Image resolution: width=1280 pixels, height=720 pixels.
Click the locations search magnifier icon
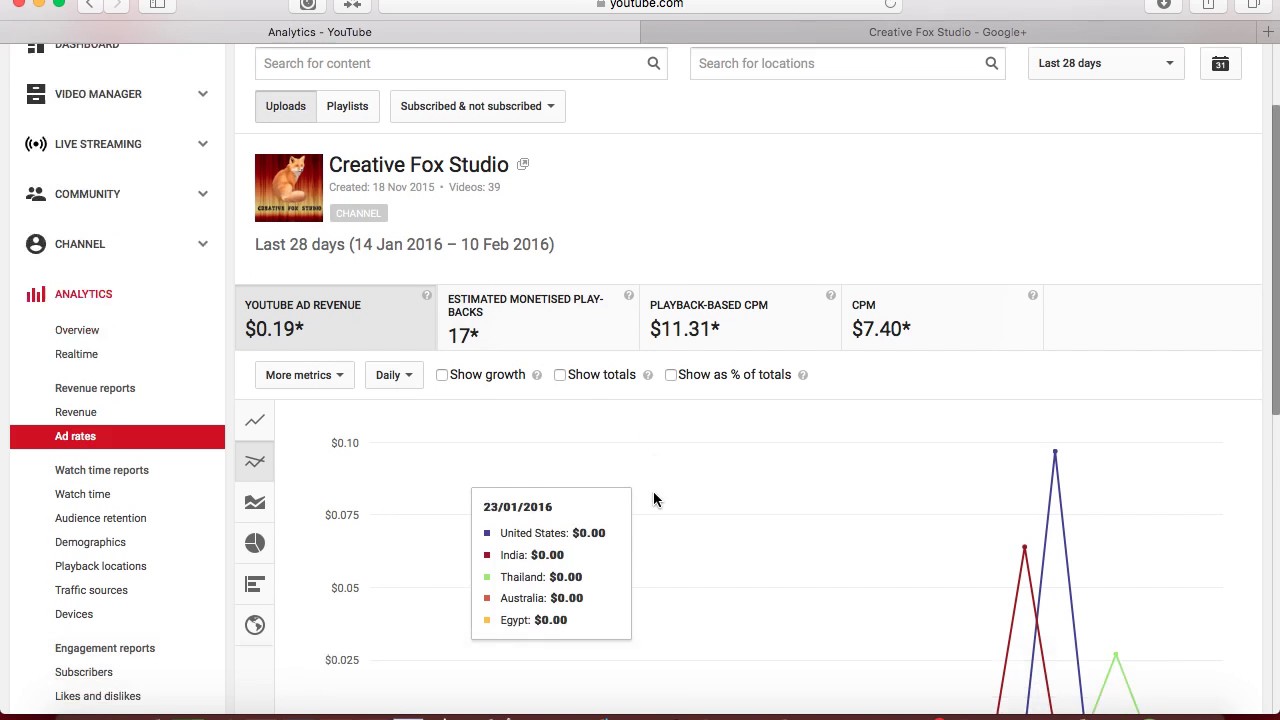[991, 63]
